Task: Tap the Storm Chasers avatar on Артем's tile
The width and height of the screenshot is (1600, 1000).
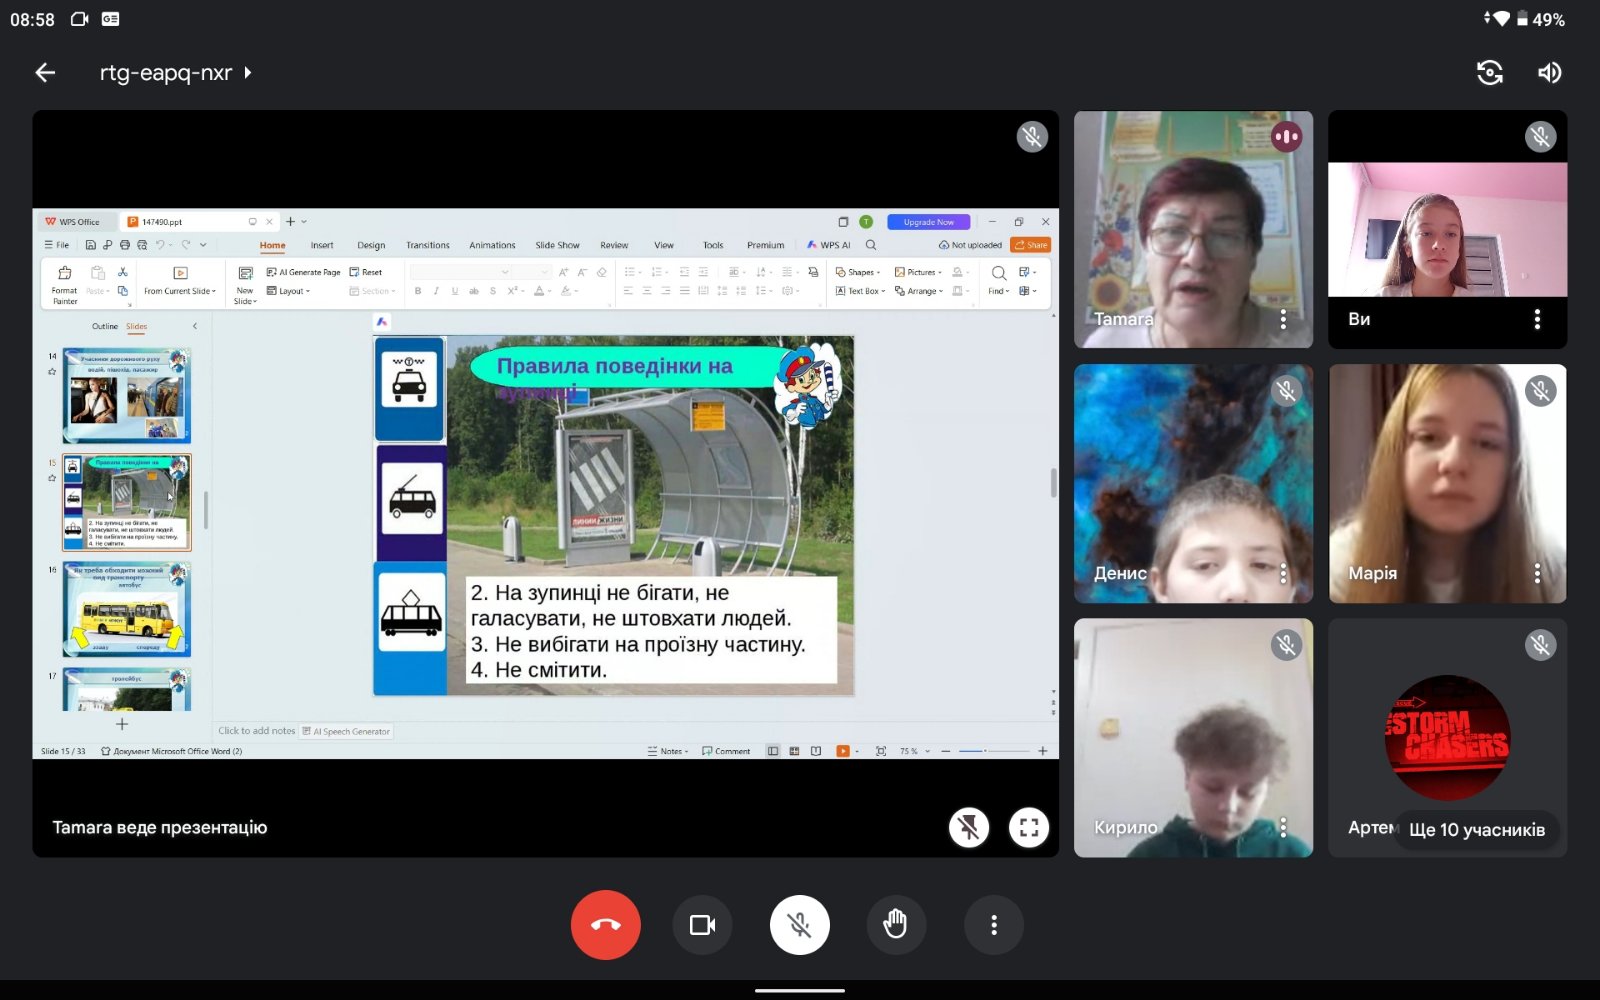Action: (x=1447, y=738)
